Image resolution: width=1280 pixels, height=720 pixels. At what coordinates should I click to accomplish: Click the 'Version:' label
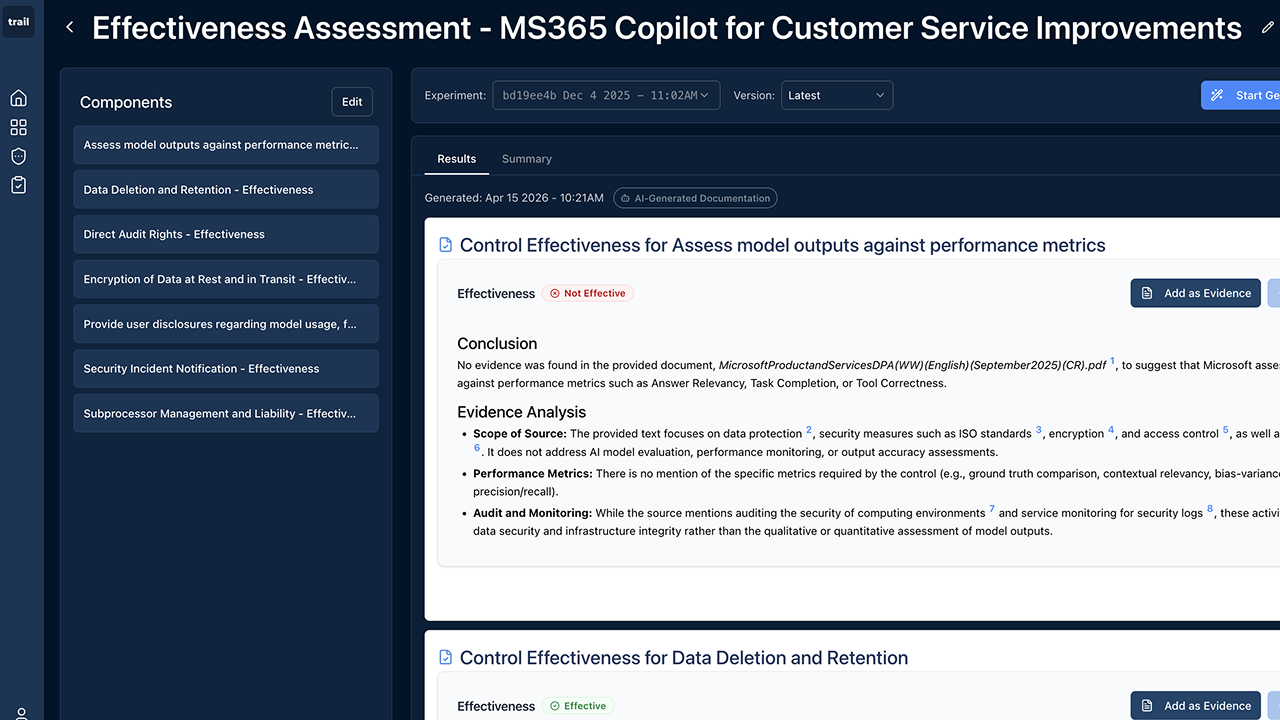(x=754, y=96)
